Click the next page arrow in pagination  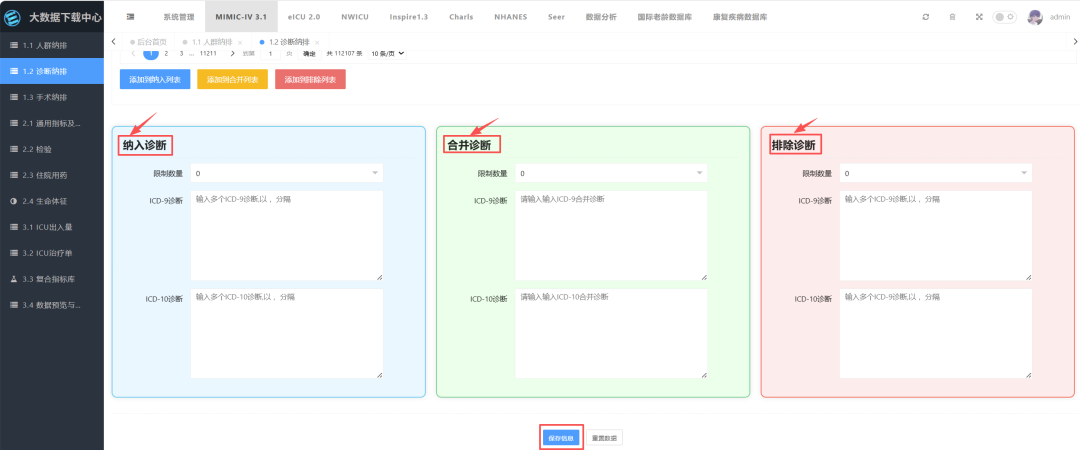point(232,53)
